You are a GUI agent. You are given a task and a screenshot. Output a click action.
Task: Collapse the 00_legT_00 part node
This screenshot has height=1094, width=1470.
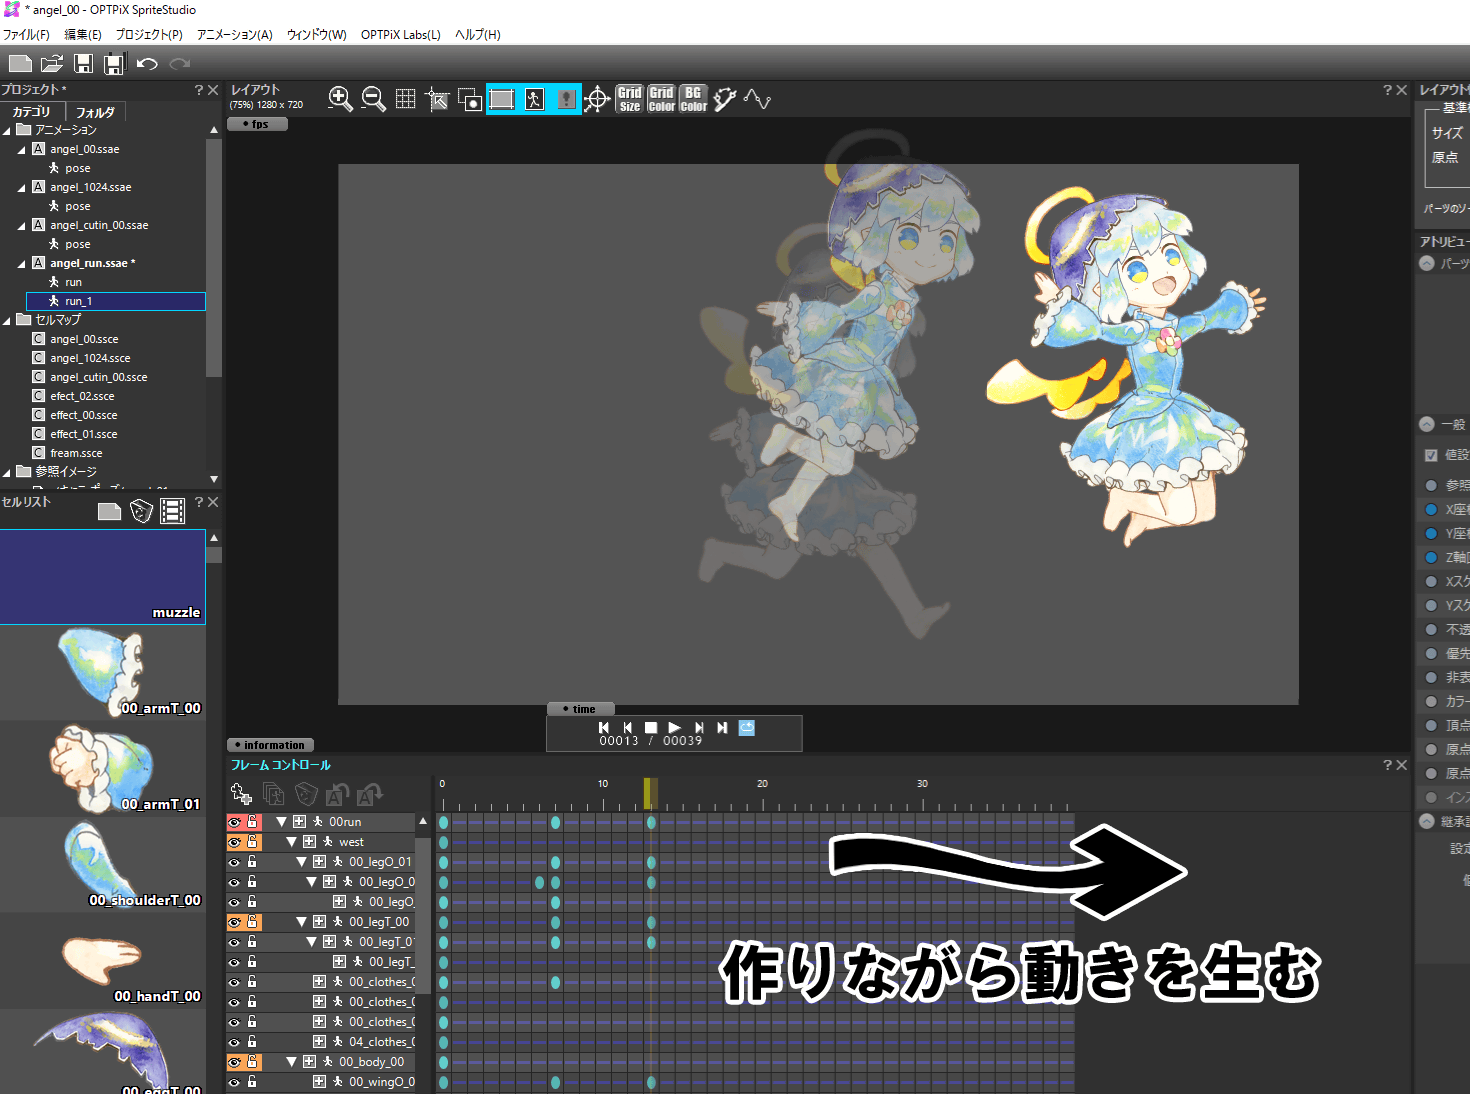tap(302, 922)
